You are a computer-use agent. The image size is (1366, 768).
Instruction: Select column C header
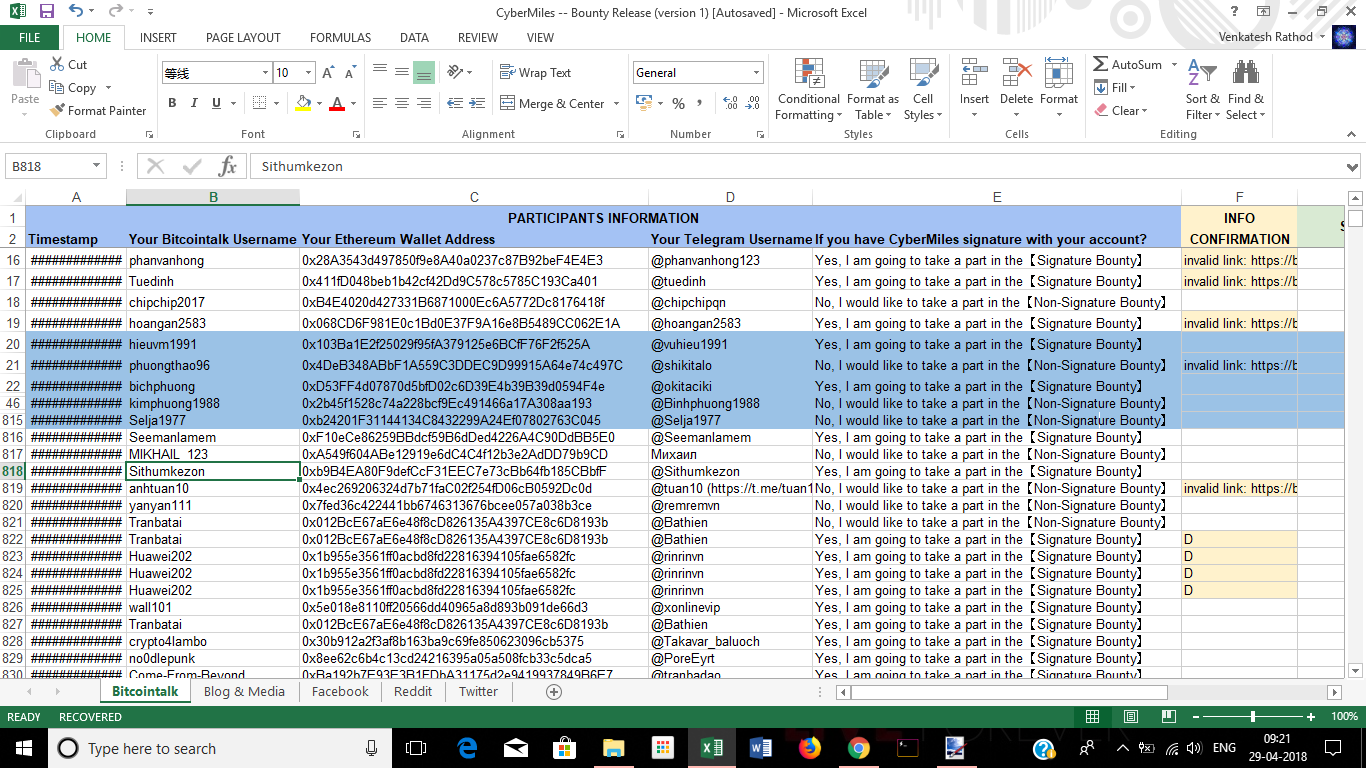tap(474, 198)
